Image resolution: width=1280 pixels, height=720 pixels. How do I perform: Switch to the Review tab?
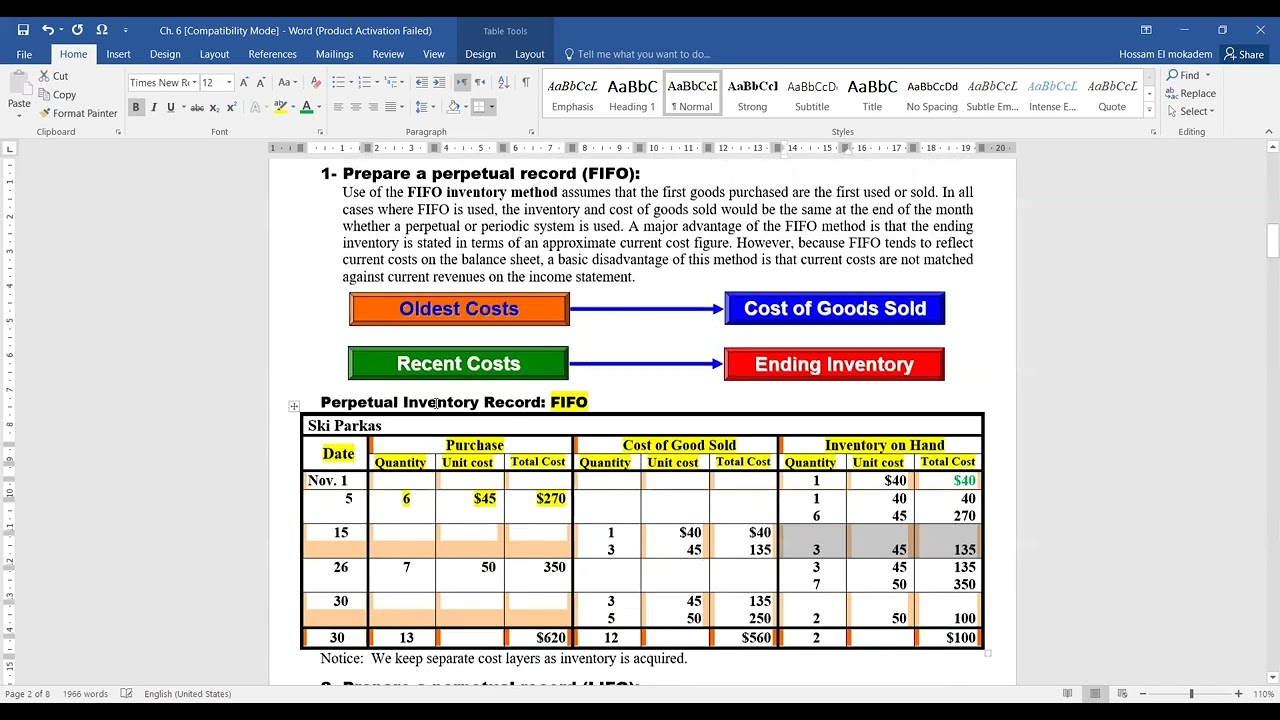(x=388, y=54)
